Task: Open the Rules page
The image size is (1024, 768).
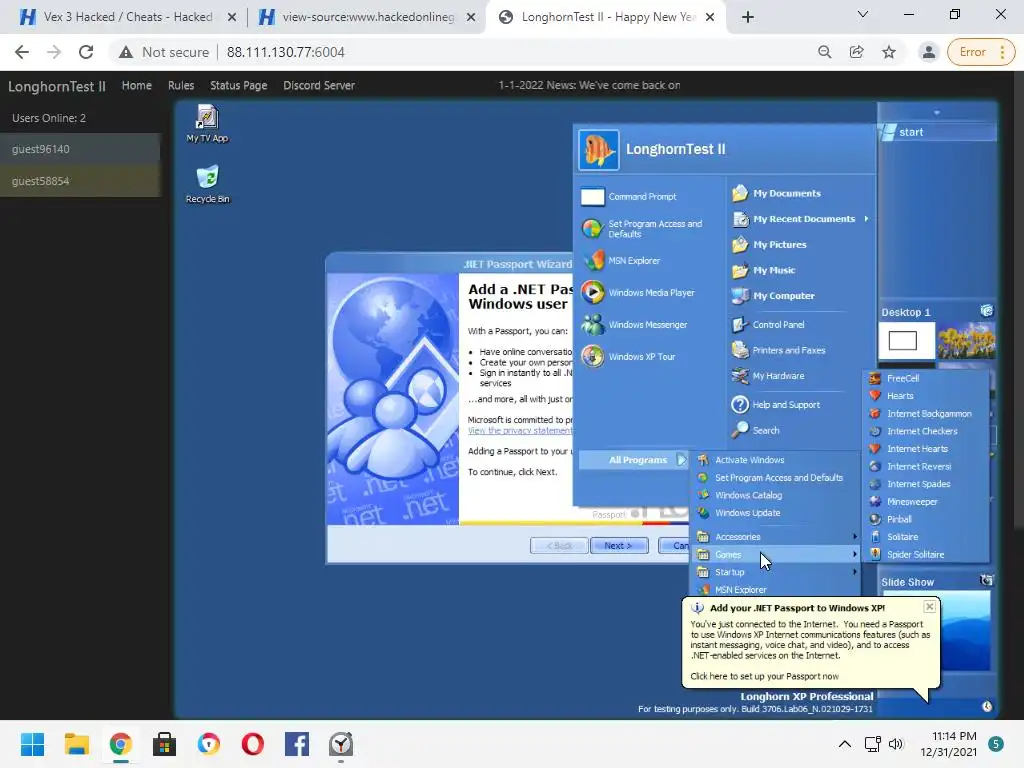Action: [x=181, y=86]
